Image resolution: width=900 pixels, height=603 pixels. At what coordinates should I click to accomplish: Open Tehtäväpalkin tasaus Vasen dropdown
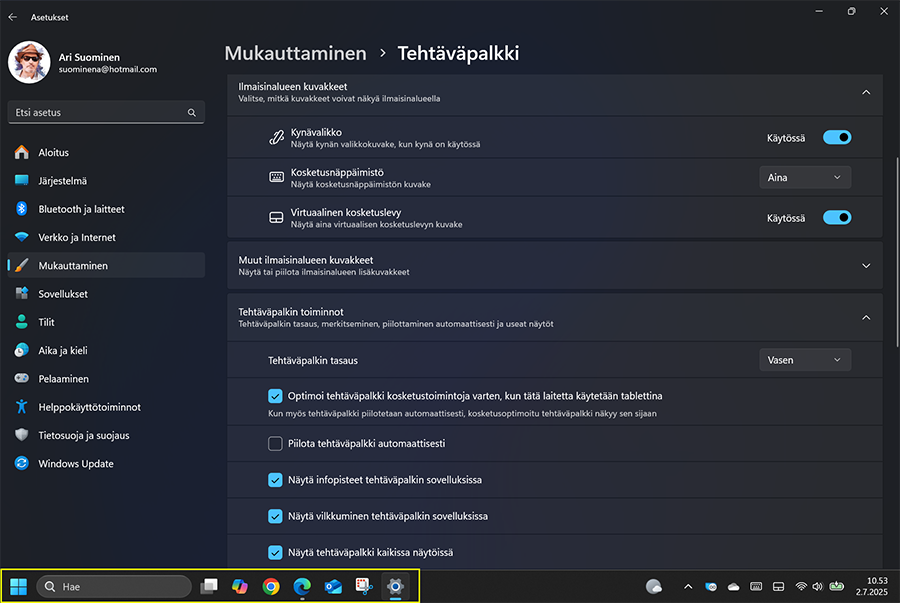tap(805, 360)
